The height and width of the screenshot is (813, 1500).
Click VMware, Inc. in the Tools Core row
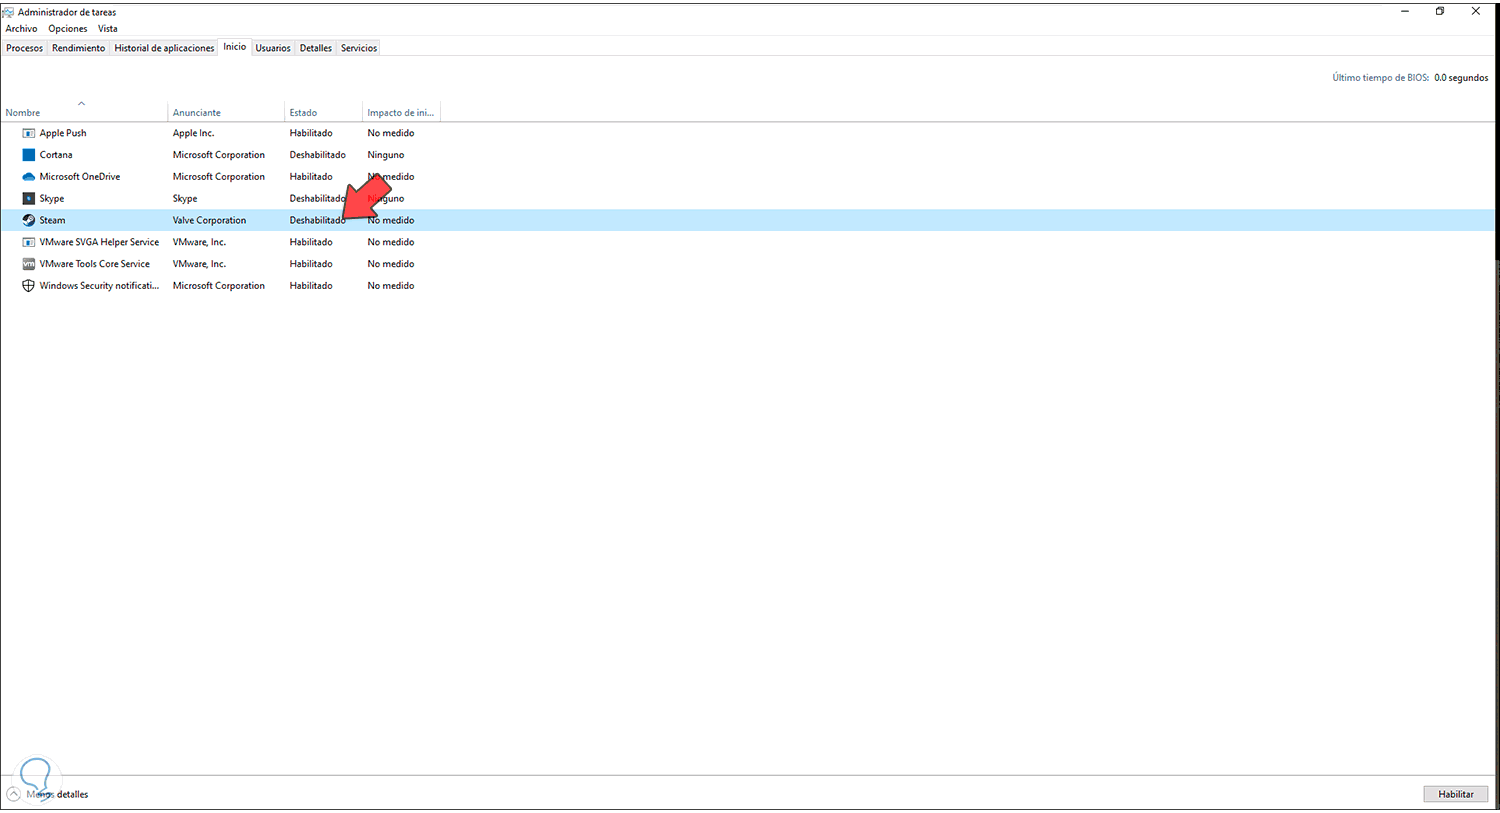coord(200,264)
